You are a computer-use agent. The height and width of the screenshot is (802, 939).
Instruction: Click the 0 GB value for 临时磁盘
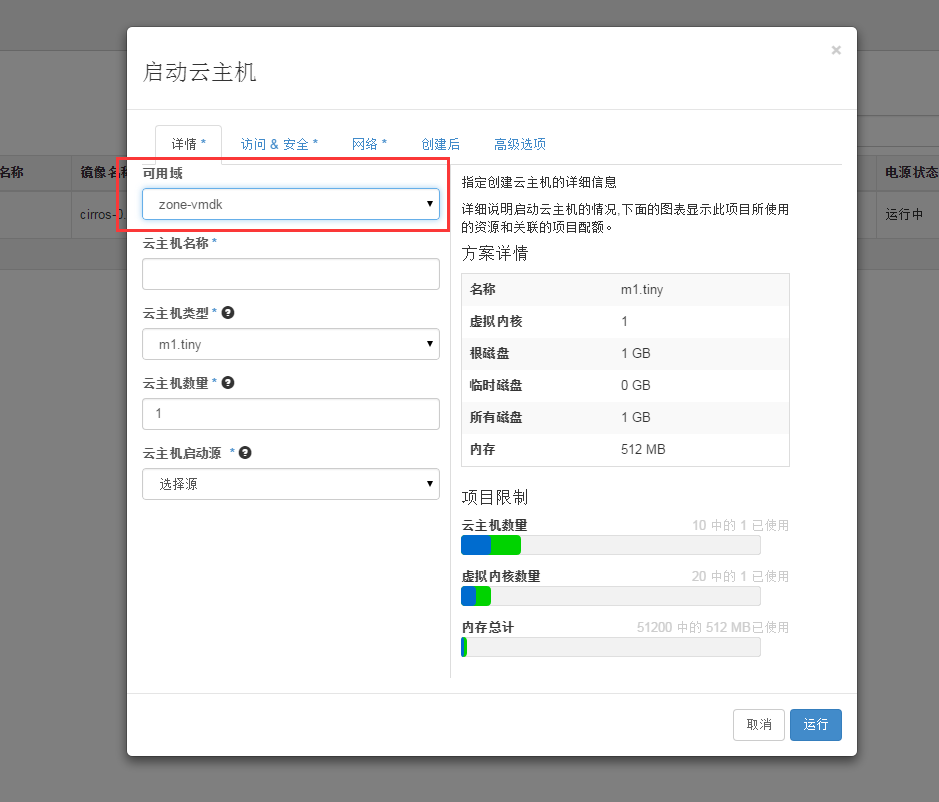pos(635,385)
